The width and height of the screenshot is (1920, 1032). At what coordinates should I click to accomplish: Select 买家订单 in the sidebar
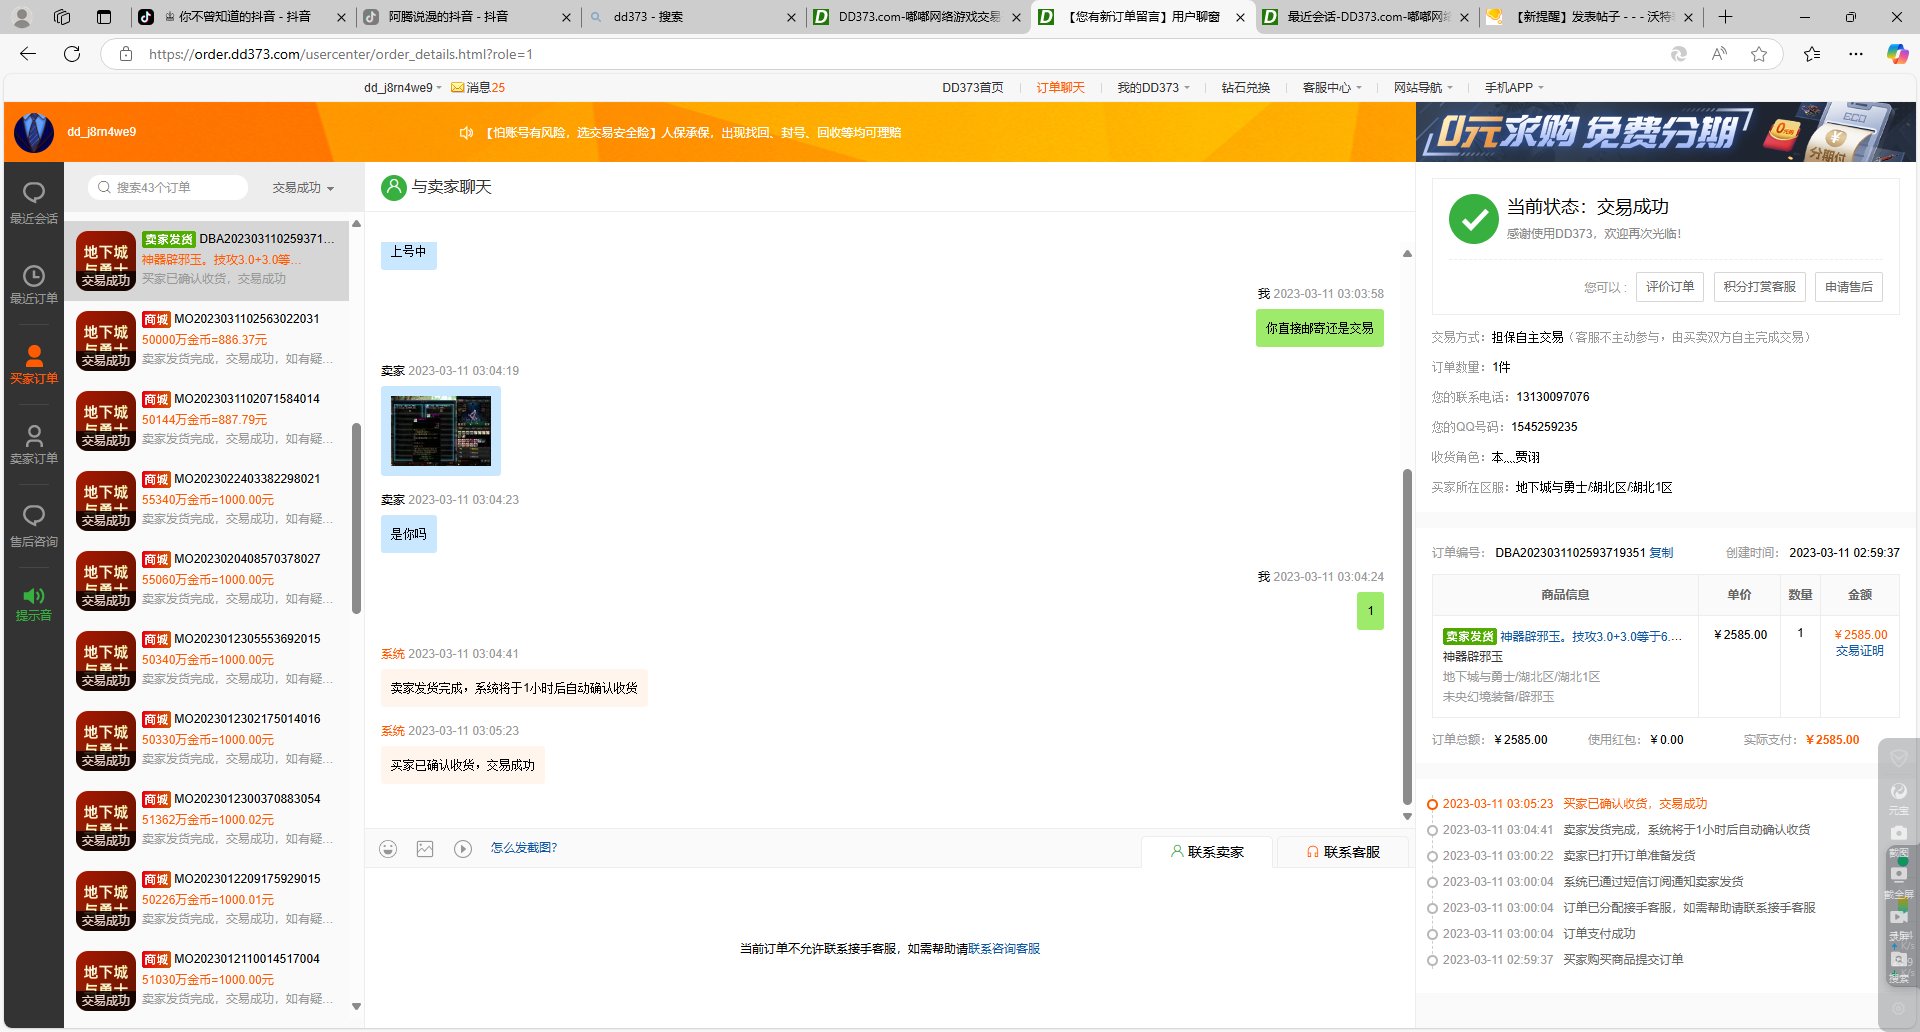[x=34, y=364]
